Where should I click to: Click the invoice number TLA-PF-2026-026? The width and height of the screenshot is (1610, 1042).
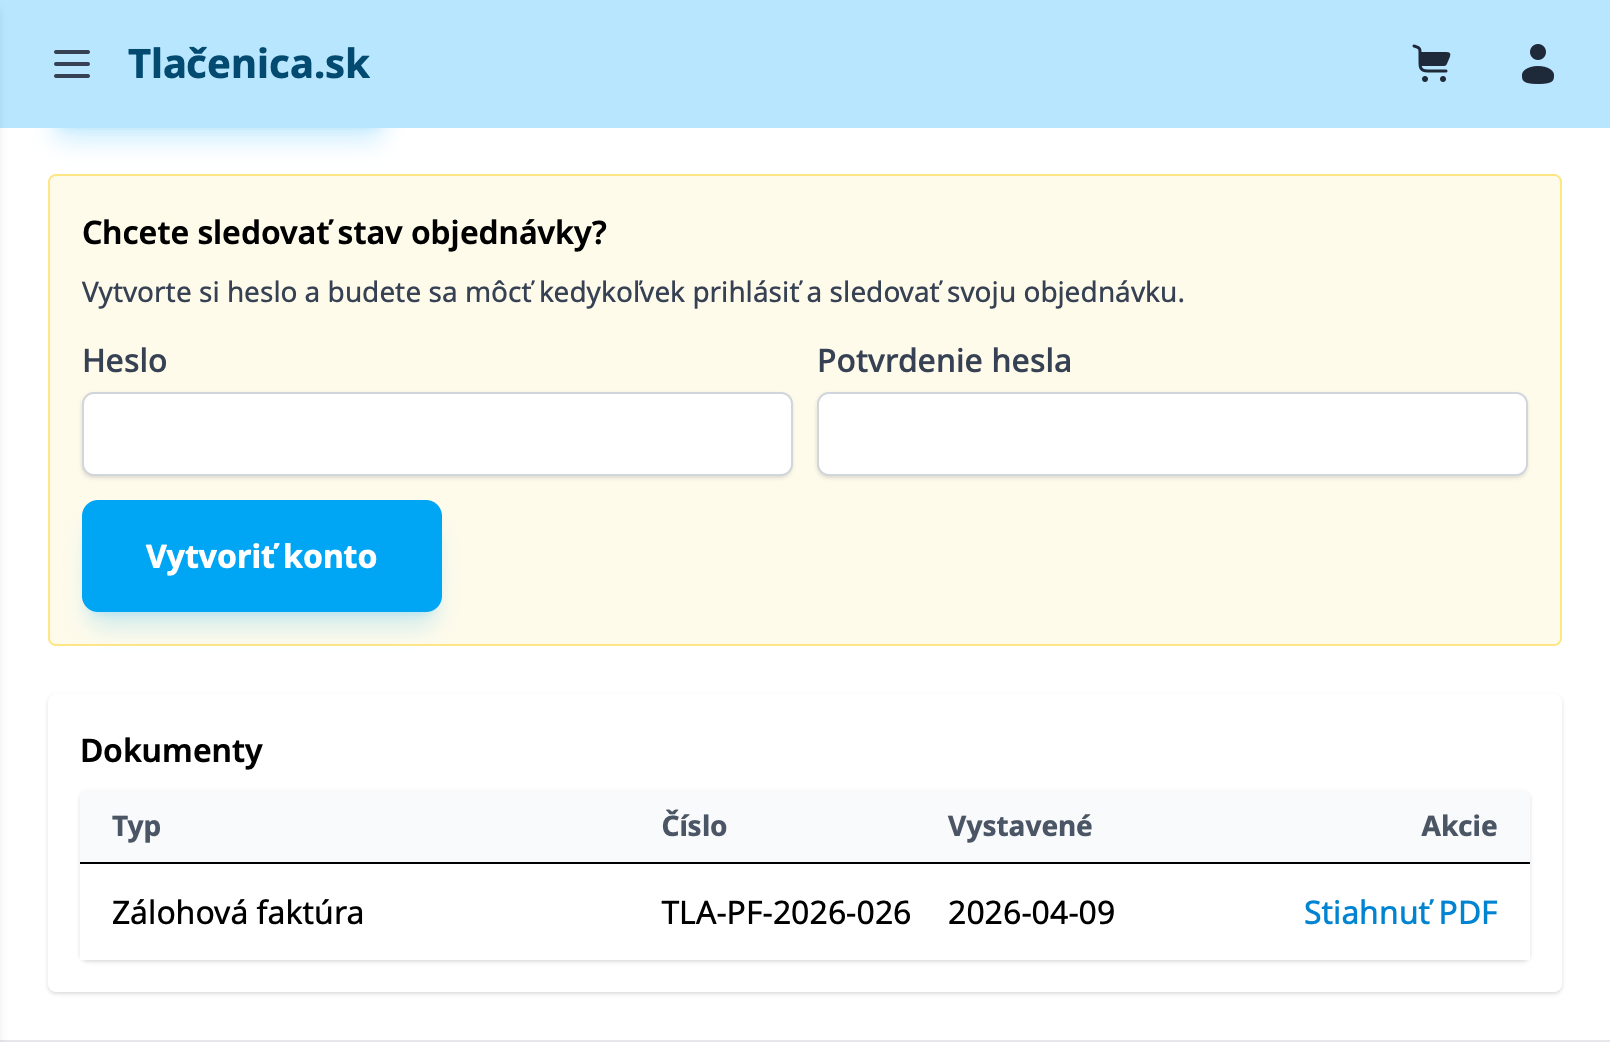pos(786,912)
